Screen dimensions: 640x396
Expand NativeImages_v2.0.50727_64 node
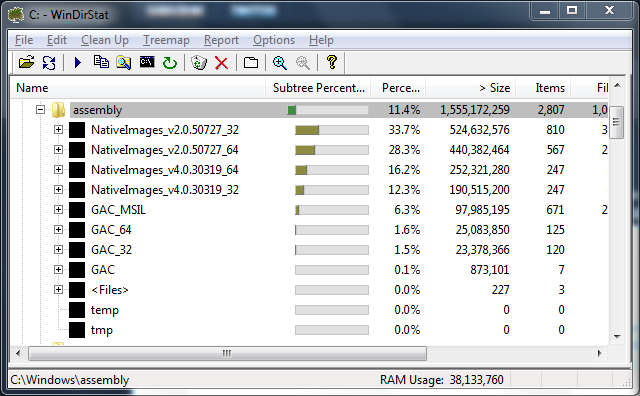58,149
